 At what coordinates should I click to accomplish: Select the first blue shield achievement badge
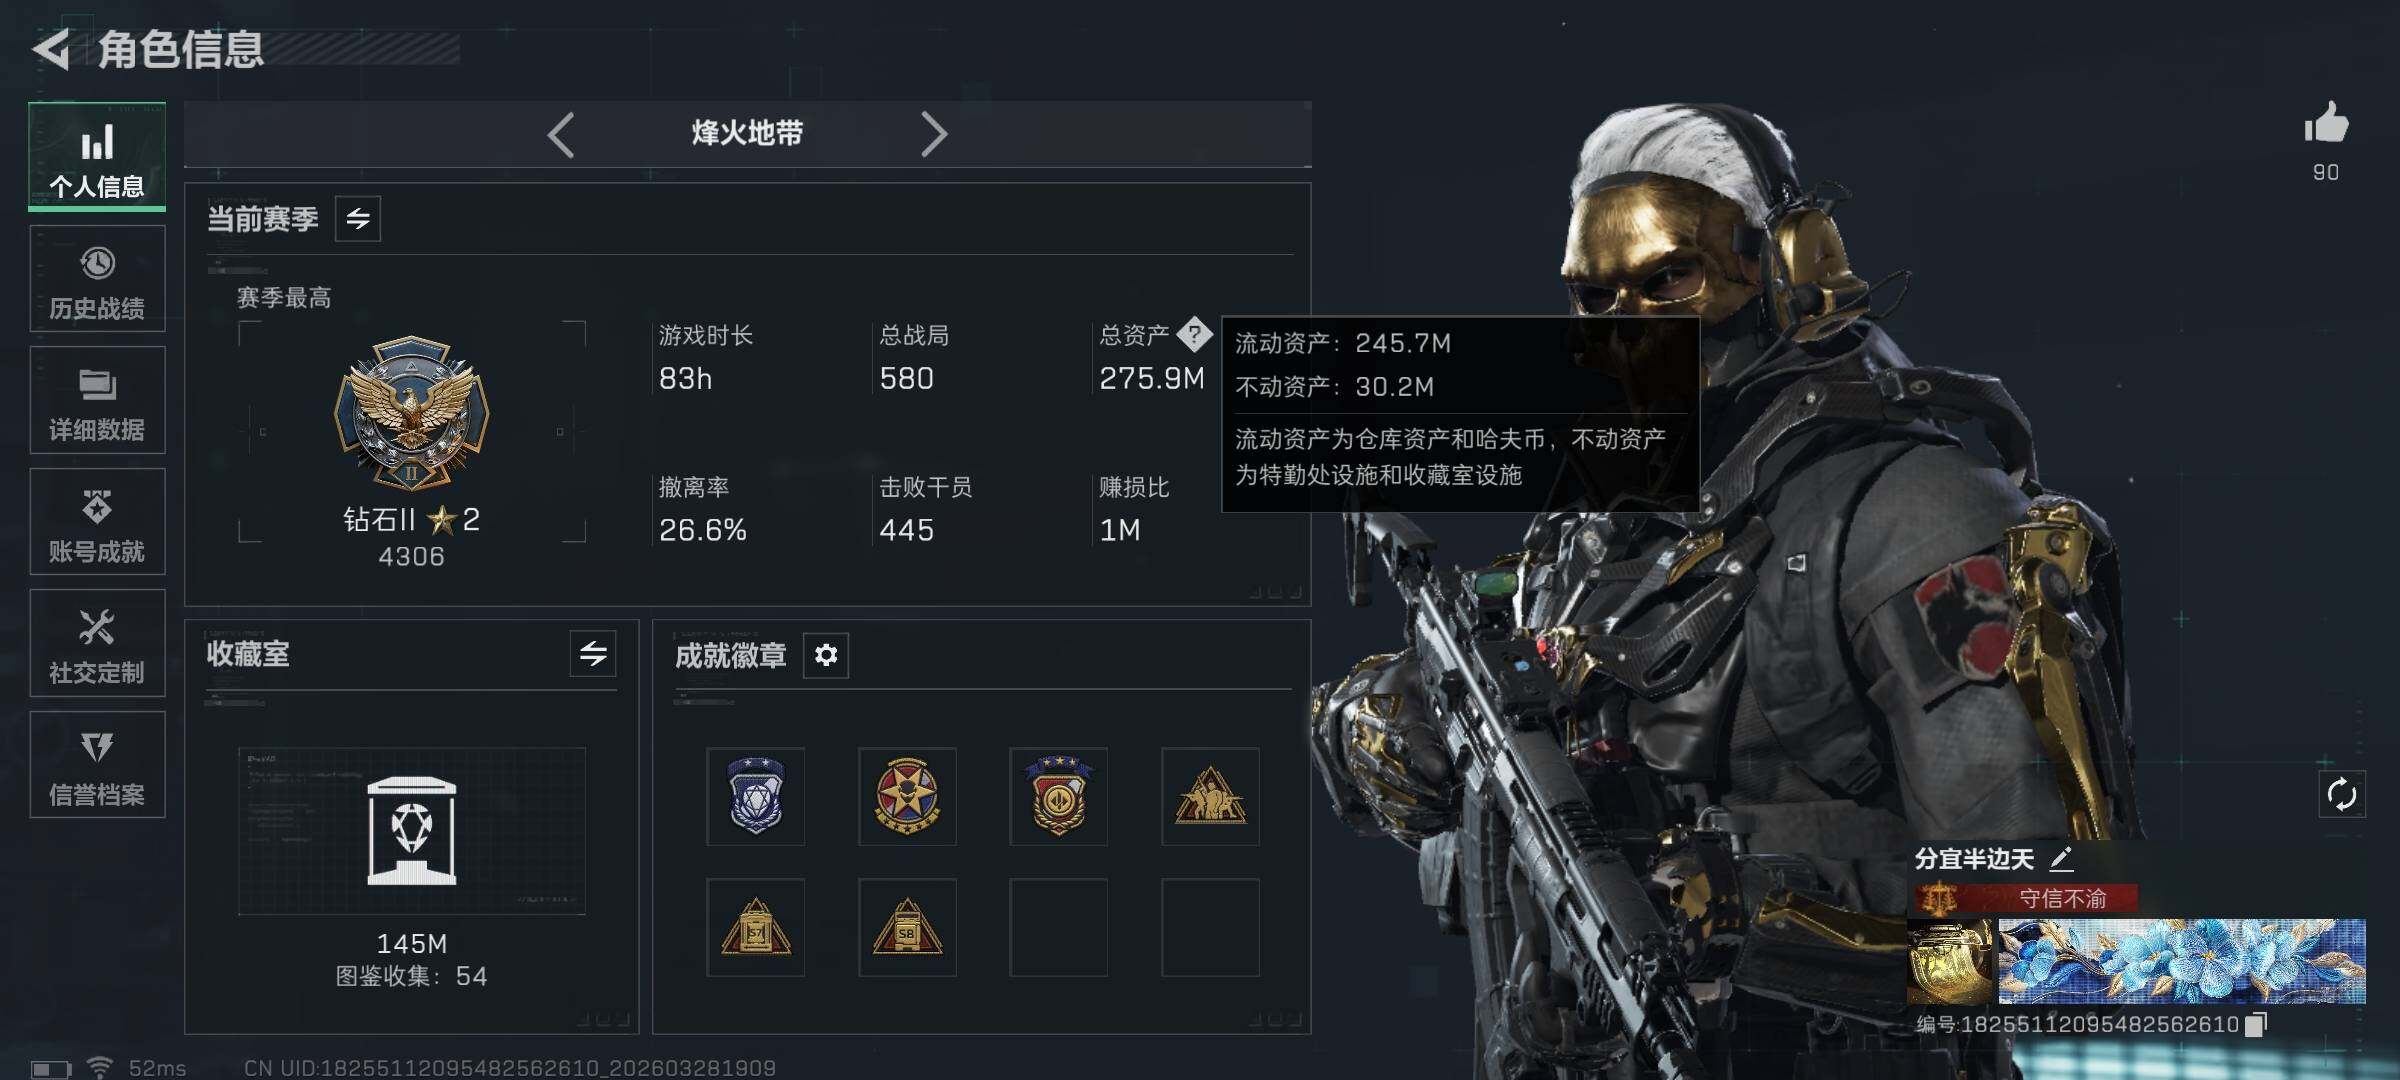tap(756, 796)
